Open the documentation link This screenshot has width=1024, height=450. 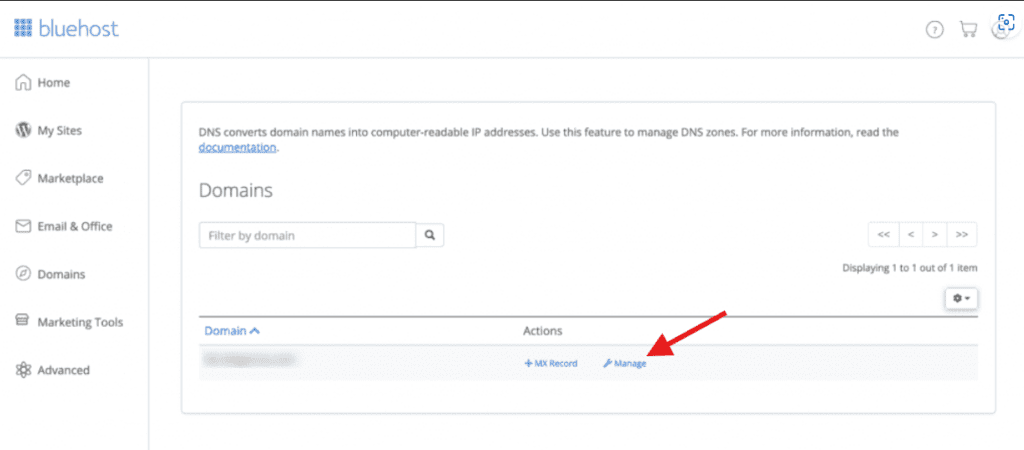click(237, 148)
